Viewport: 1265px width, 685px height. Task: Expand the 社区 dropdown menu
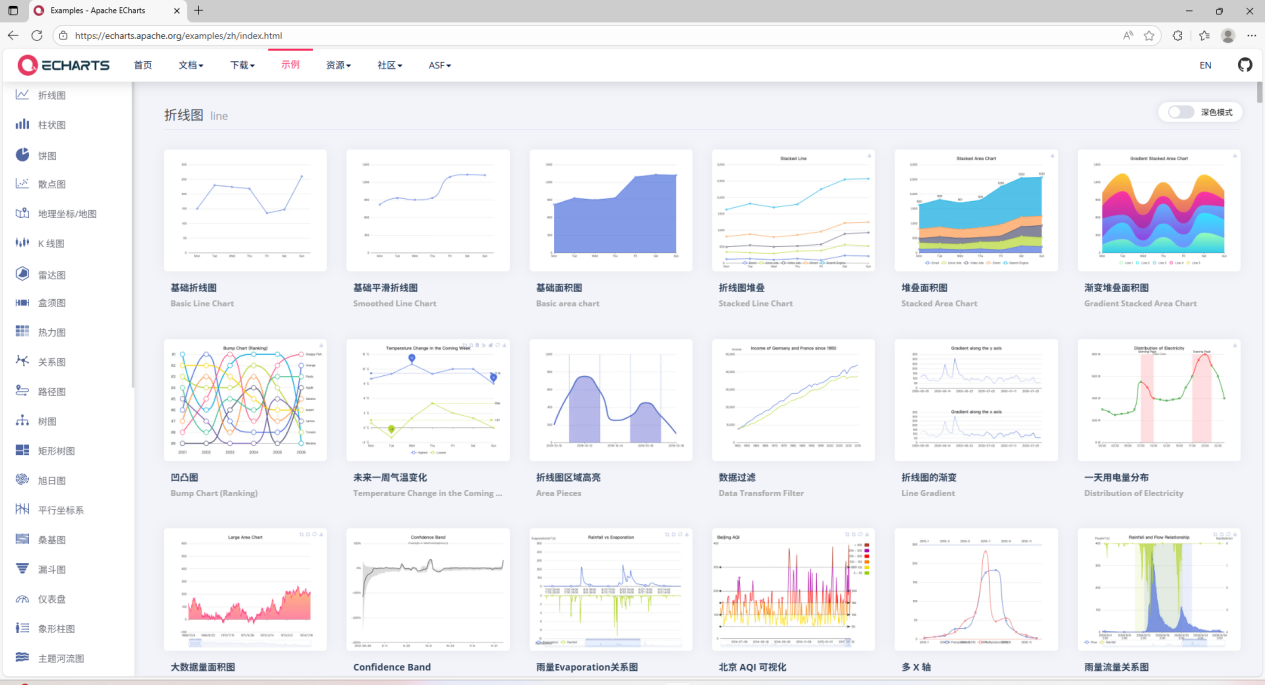click(x=390, y=65)
